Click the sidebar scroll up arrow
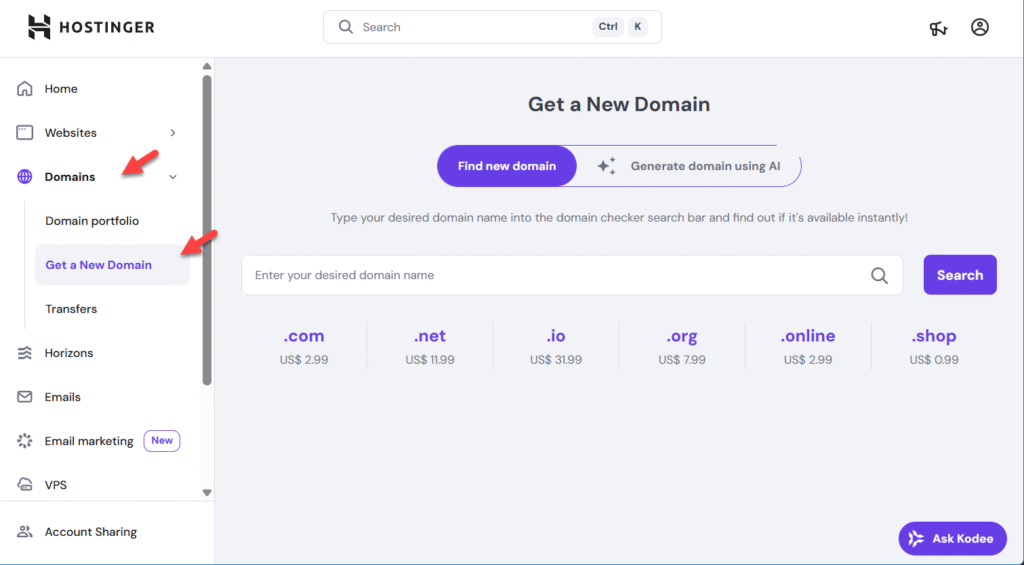This screenshot has width=1024, height=565. (x=207, y=67)
